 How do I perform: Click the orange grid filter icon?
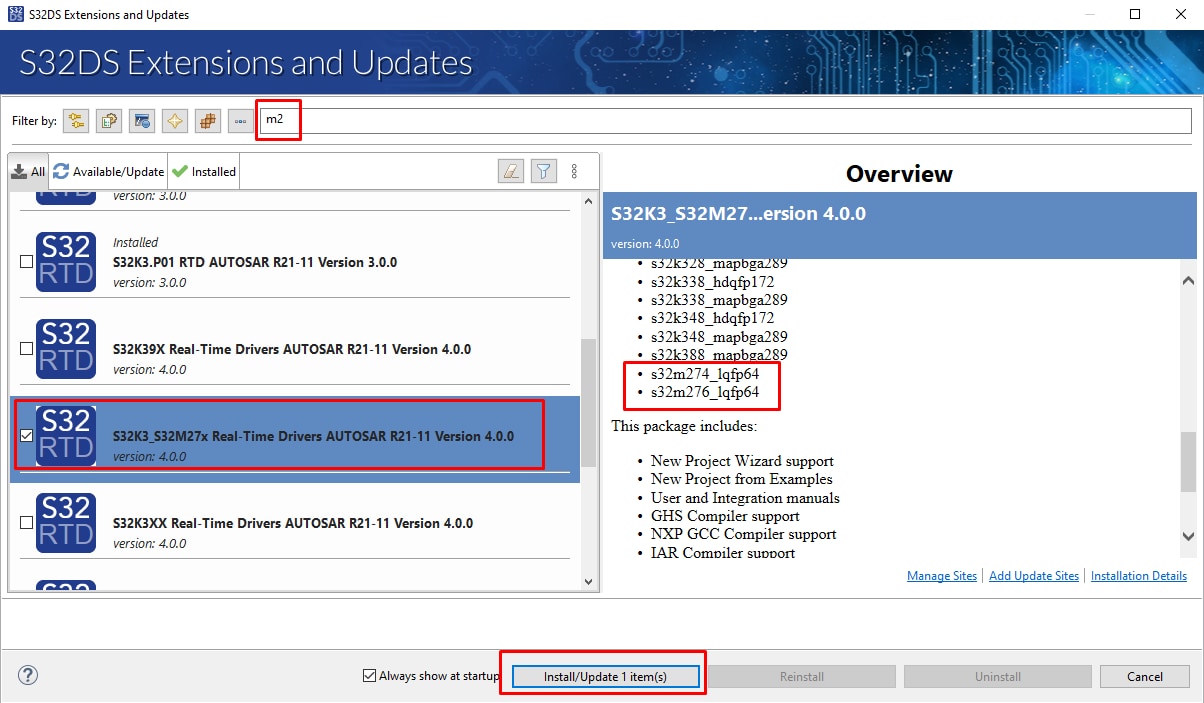[208, 121]
